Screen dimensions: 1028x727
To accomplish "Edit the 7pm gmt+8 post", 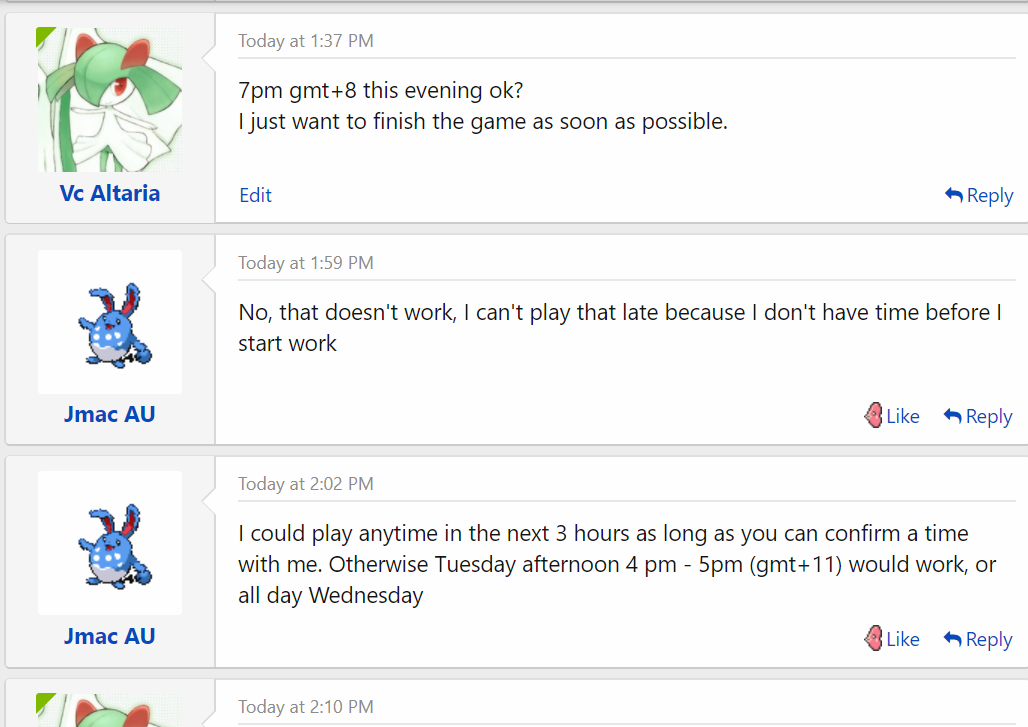I will coord(255,195).
